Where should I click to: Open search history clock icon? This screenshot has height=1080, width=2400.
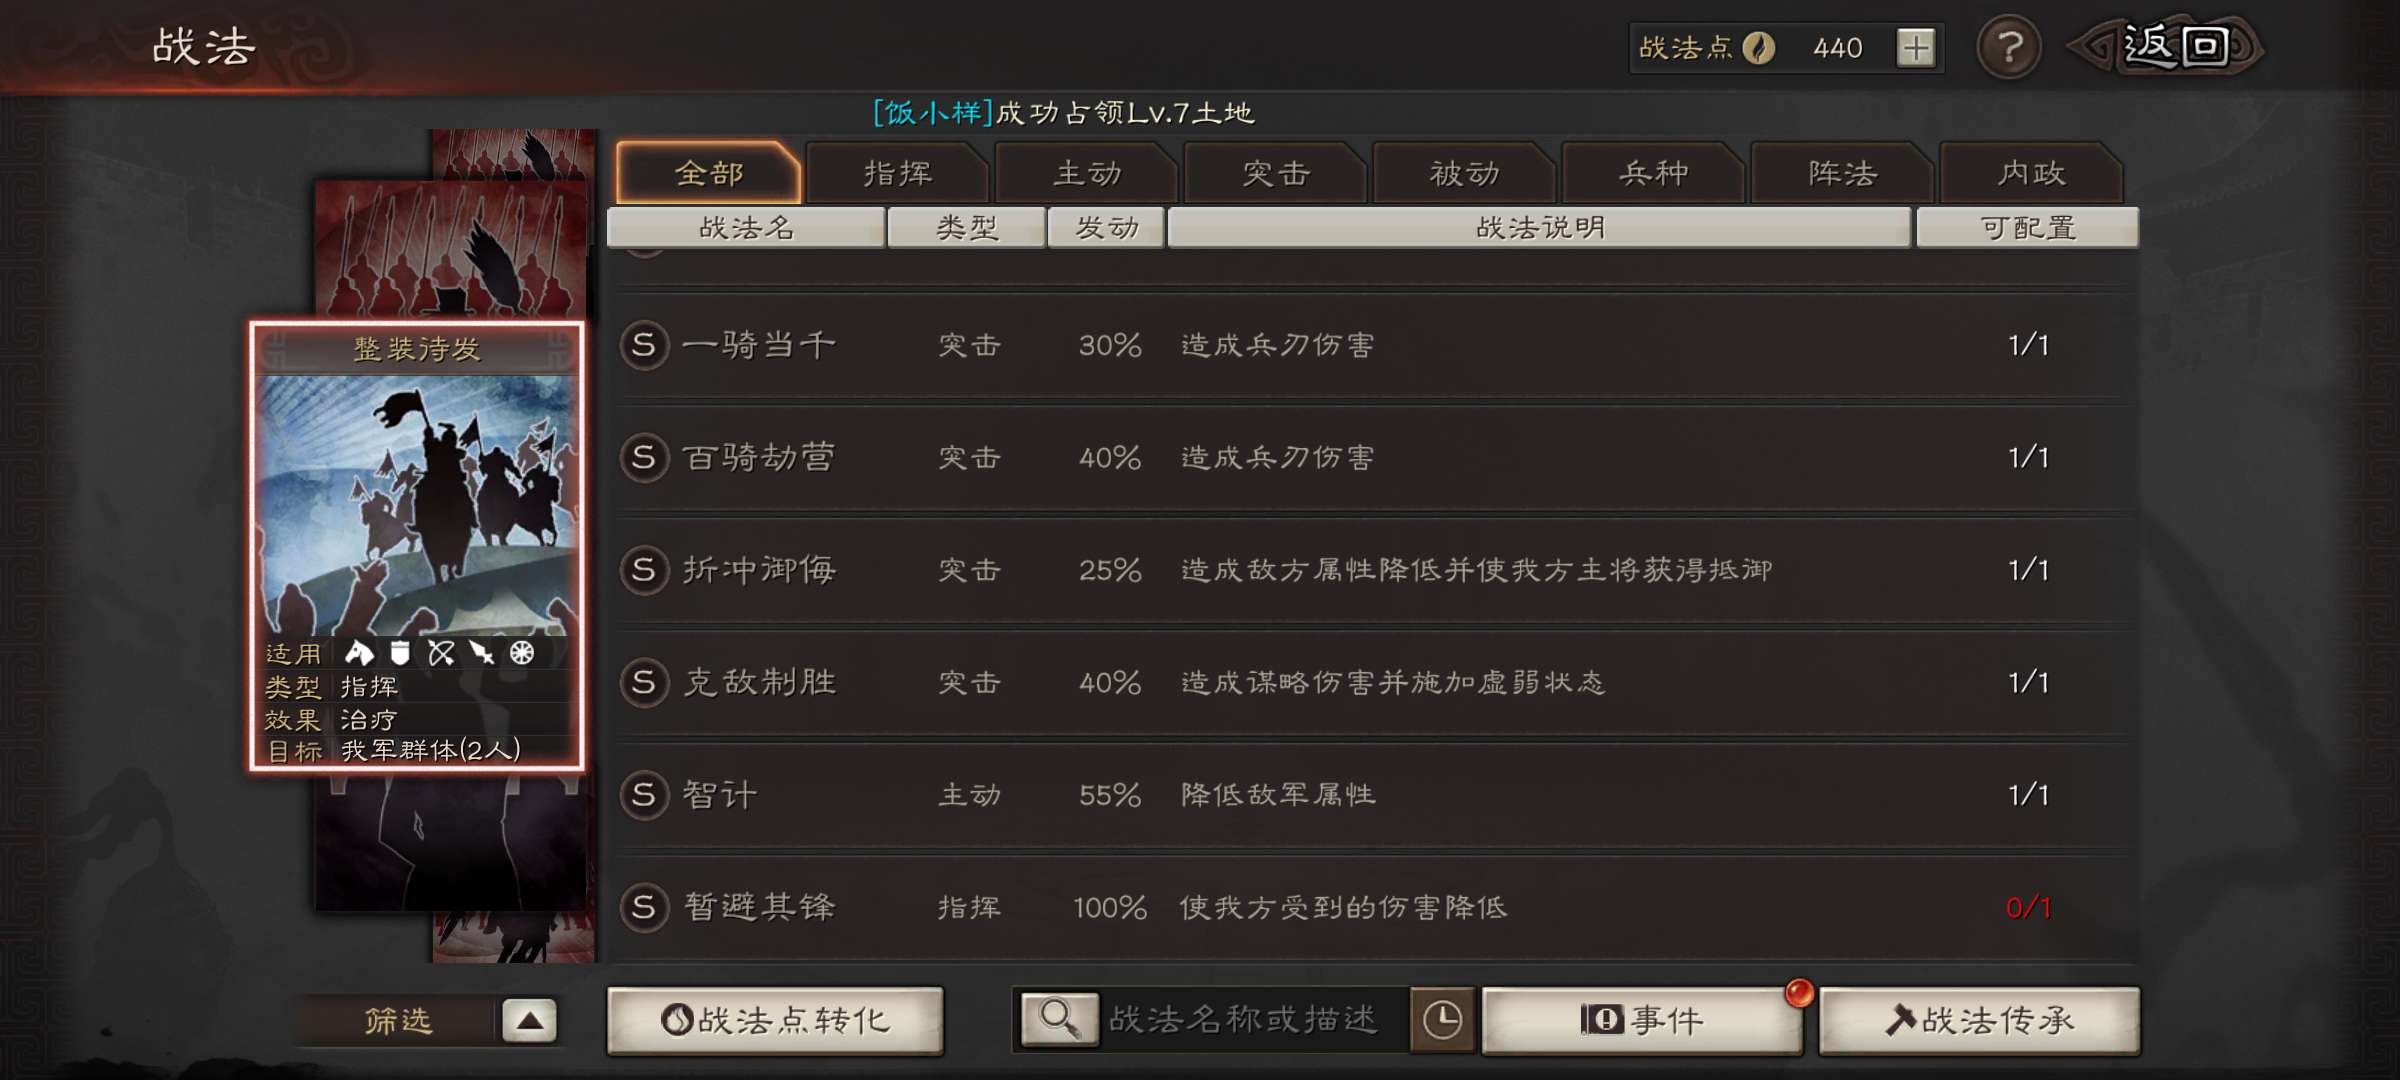click(x=1442, y=1020)
